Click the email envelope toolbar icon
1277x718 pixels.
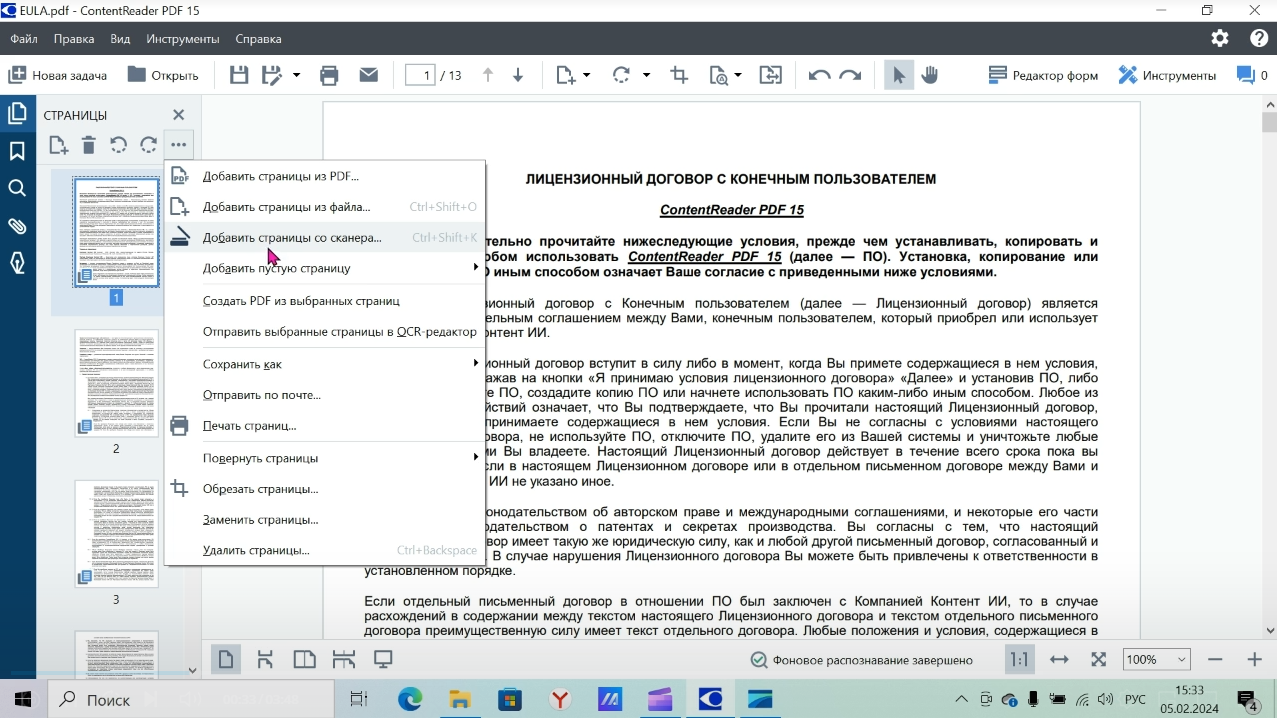coord(369,75)
